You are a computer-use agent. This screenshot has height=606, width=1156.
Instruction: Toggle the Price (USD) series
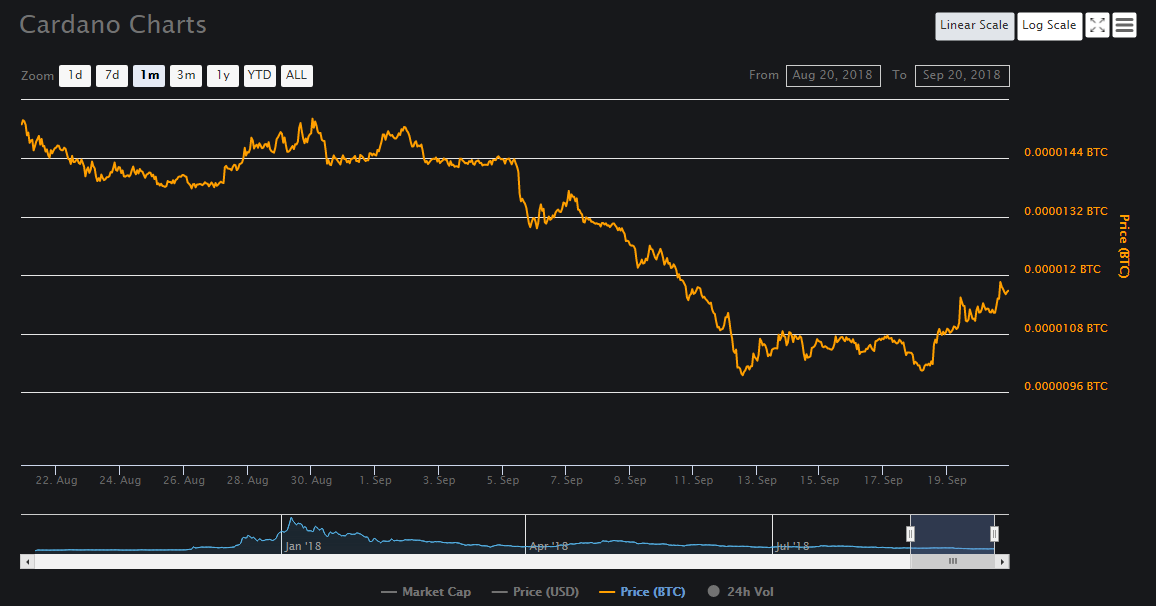[535, 592]
